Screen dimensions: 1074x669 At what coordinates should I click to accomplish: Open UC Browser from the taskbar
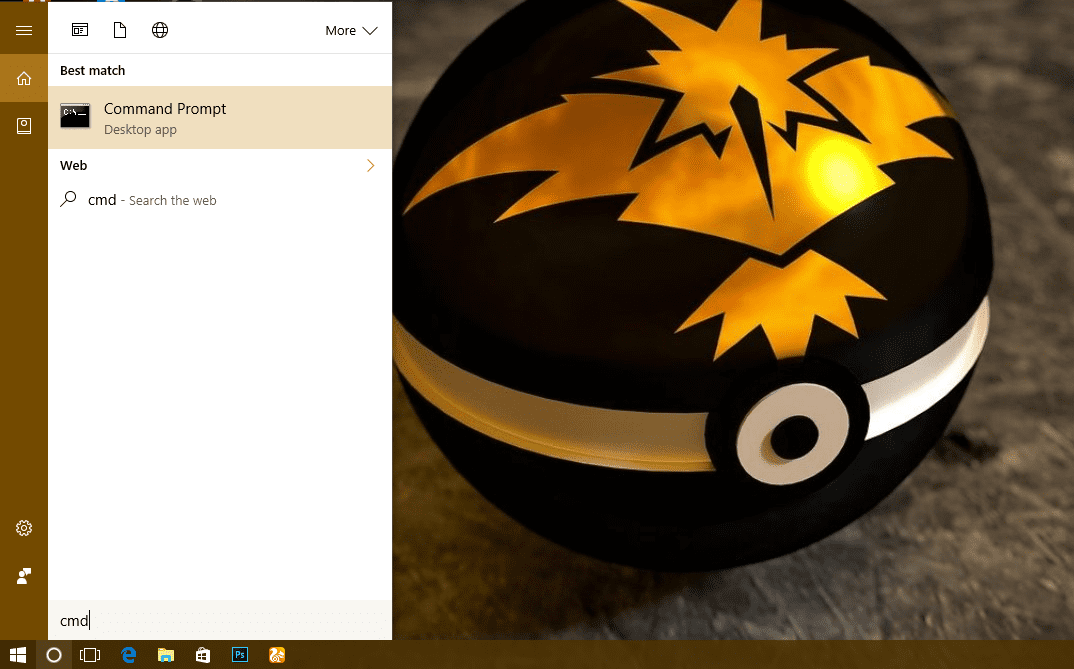coord(277,655)
